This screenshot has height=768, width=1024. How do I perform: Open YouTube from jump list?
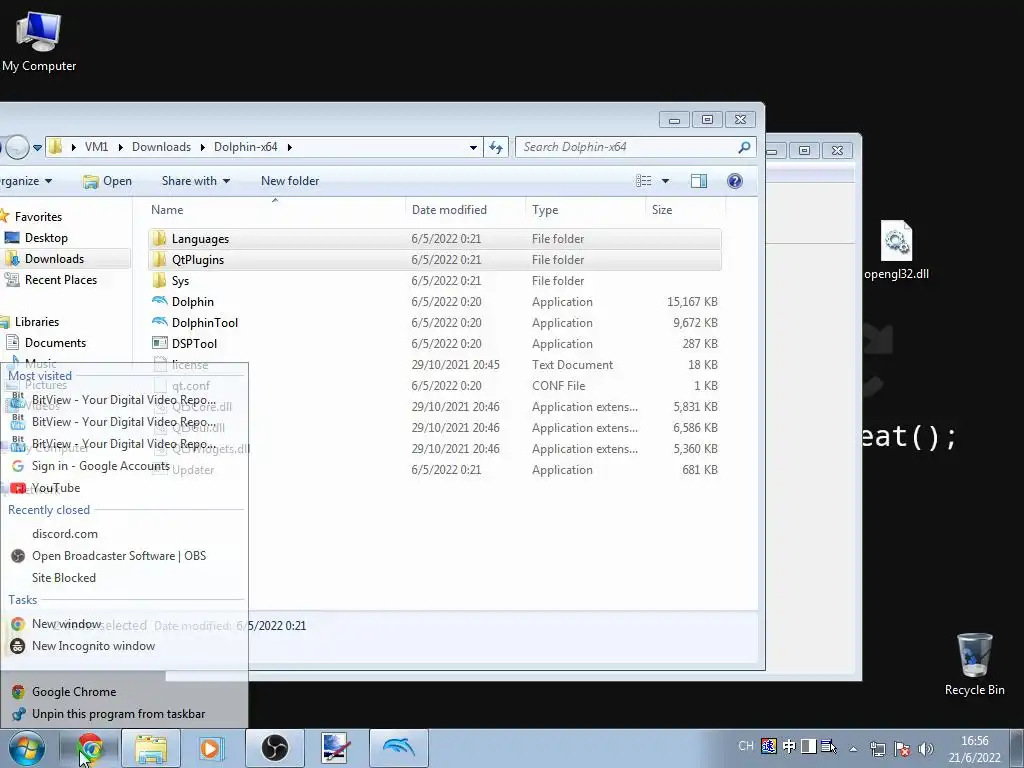pos(56,488)
